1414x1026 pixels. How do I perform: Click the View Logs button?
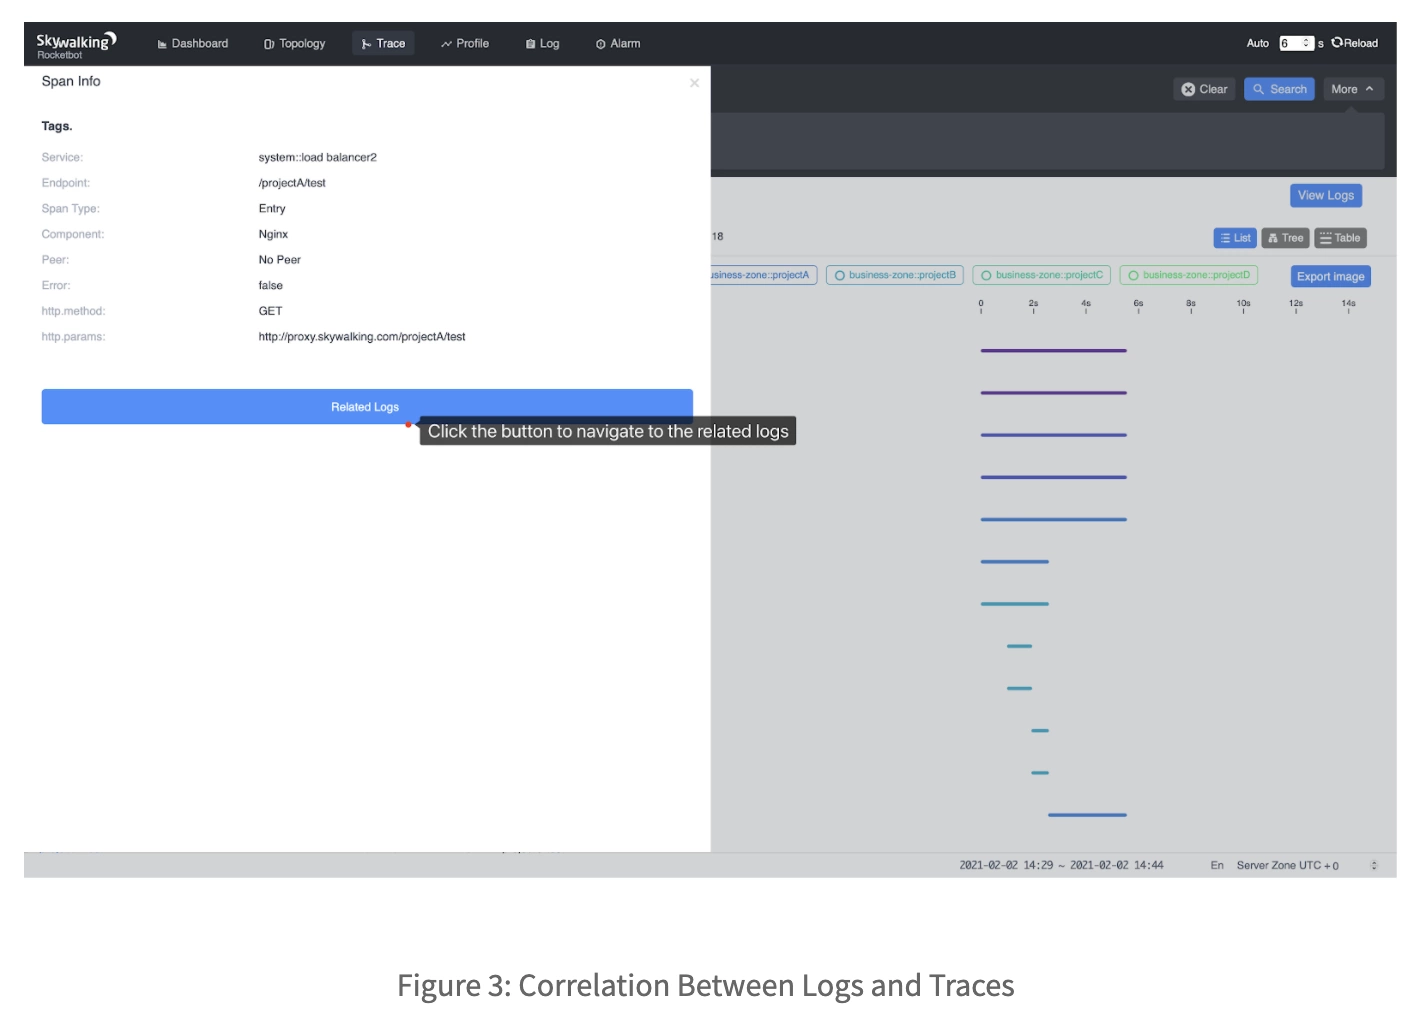1326,196
